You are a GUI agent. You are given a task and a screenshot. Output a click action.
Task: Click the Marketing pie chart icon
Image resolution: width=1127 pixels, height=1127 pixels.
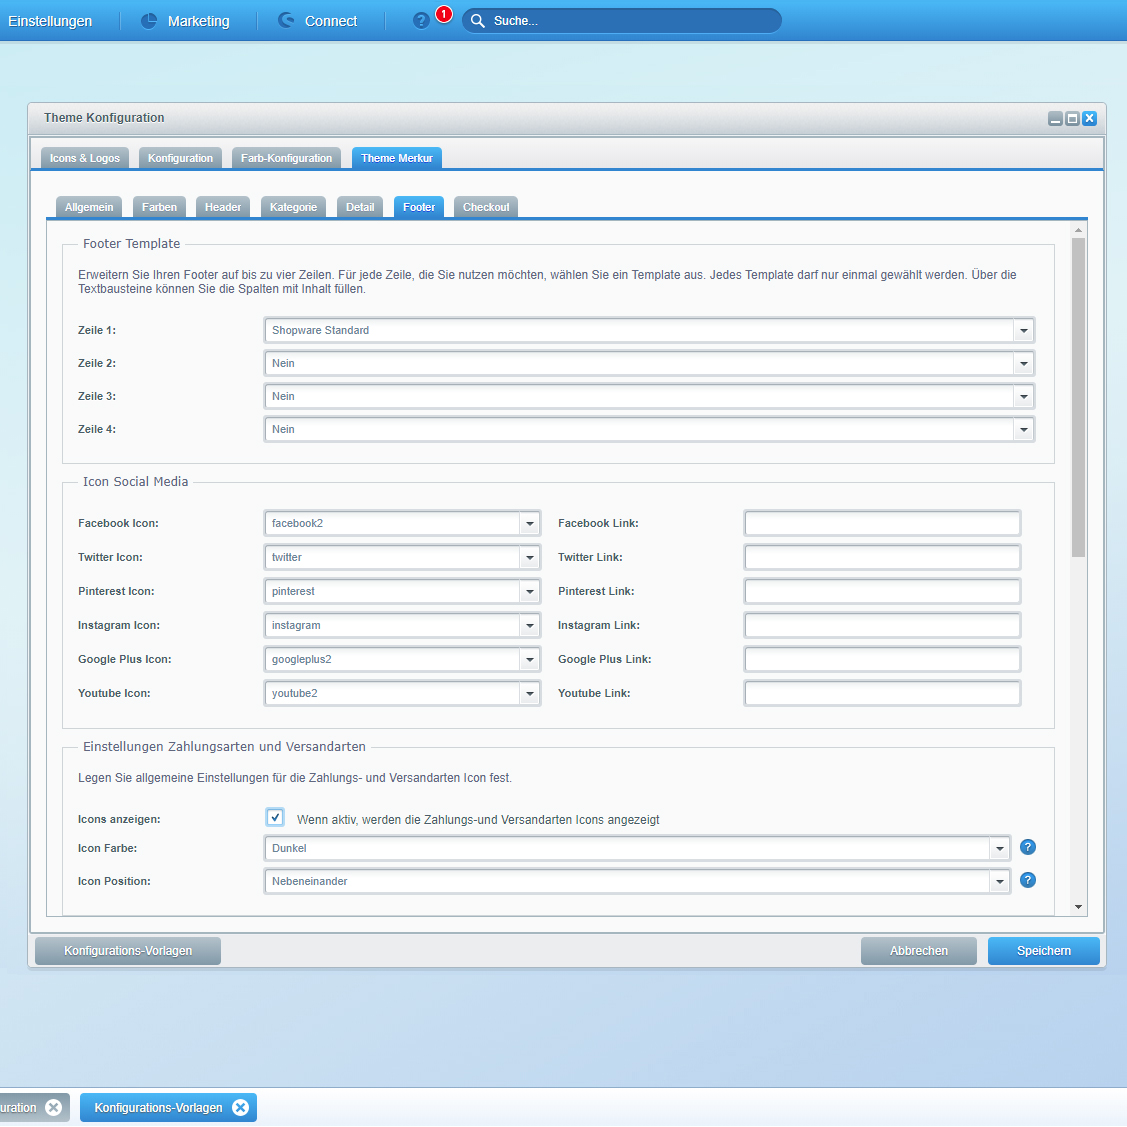pos(149,21)
